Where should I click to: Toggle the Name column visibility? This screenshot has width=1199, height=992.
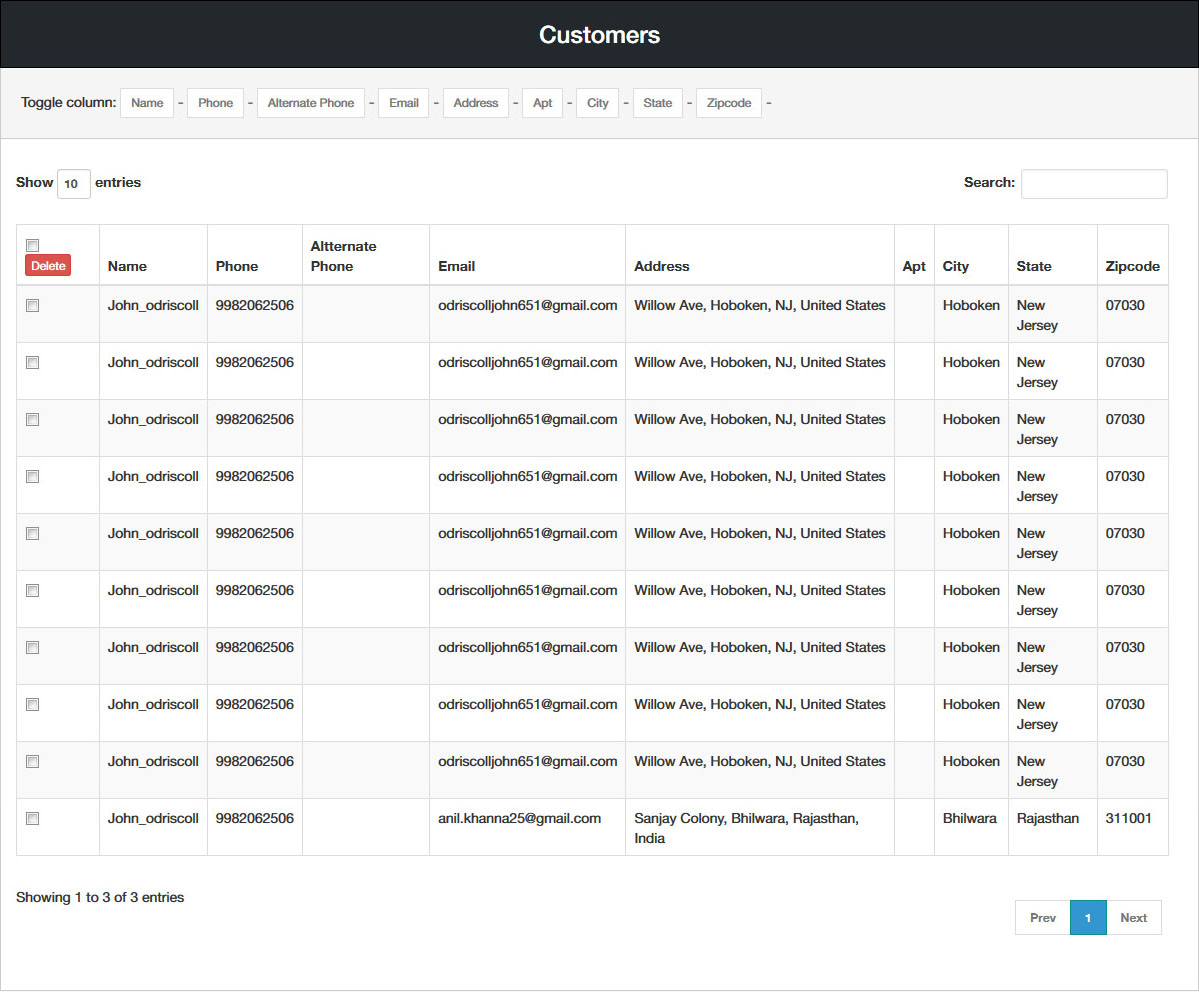coord(147,103)
